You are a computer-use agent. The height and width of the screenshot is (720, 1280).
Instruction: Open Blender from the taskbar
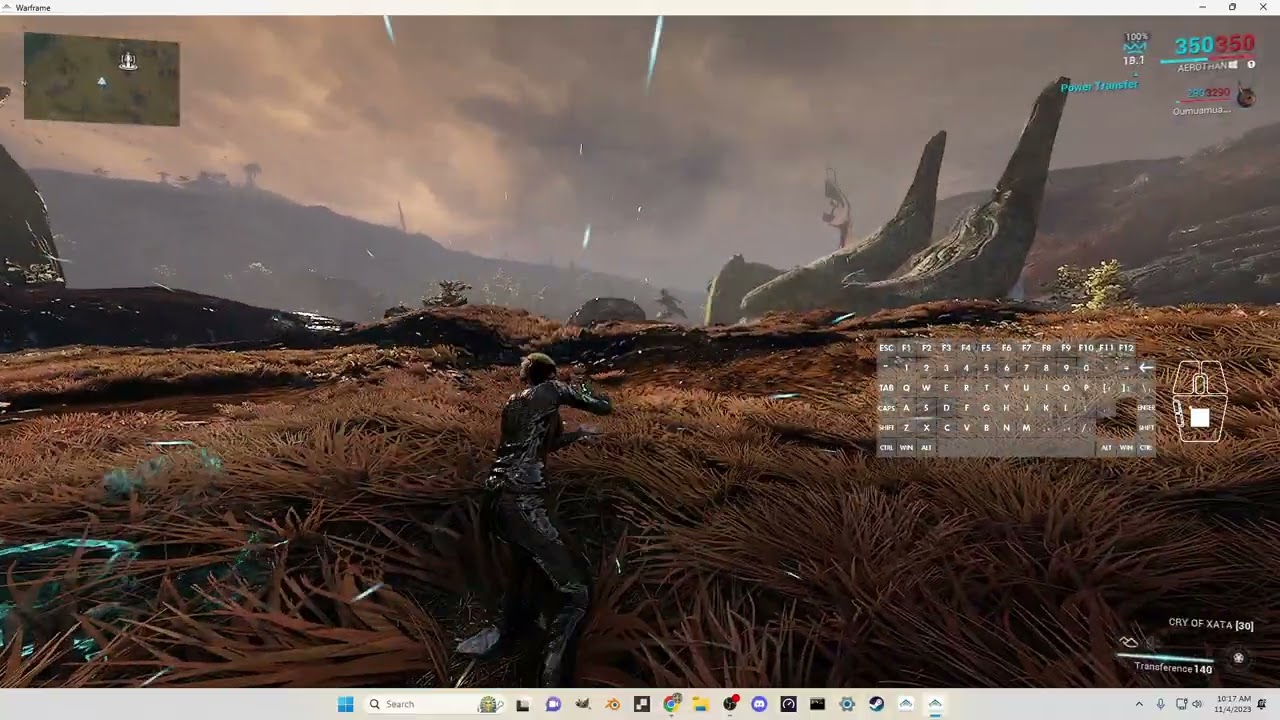click(x=612, y=704)
